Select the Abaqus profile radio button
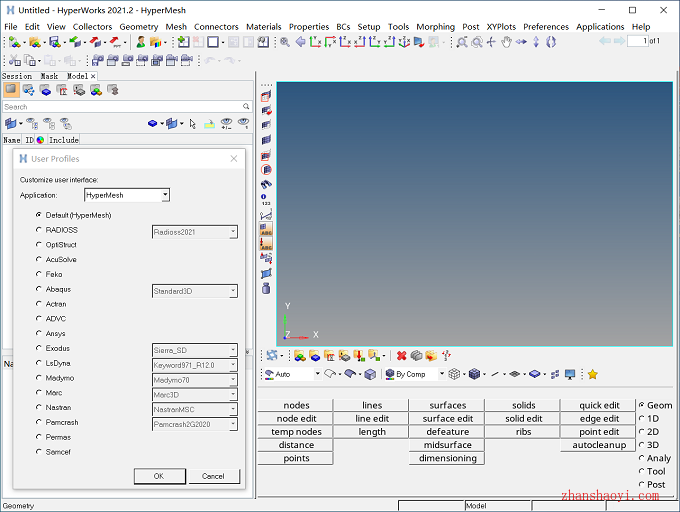 39,289
